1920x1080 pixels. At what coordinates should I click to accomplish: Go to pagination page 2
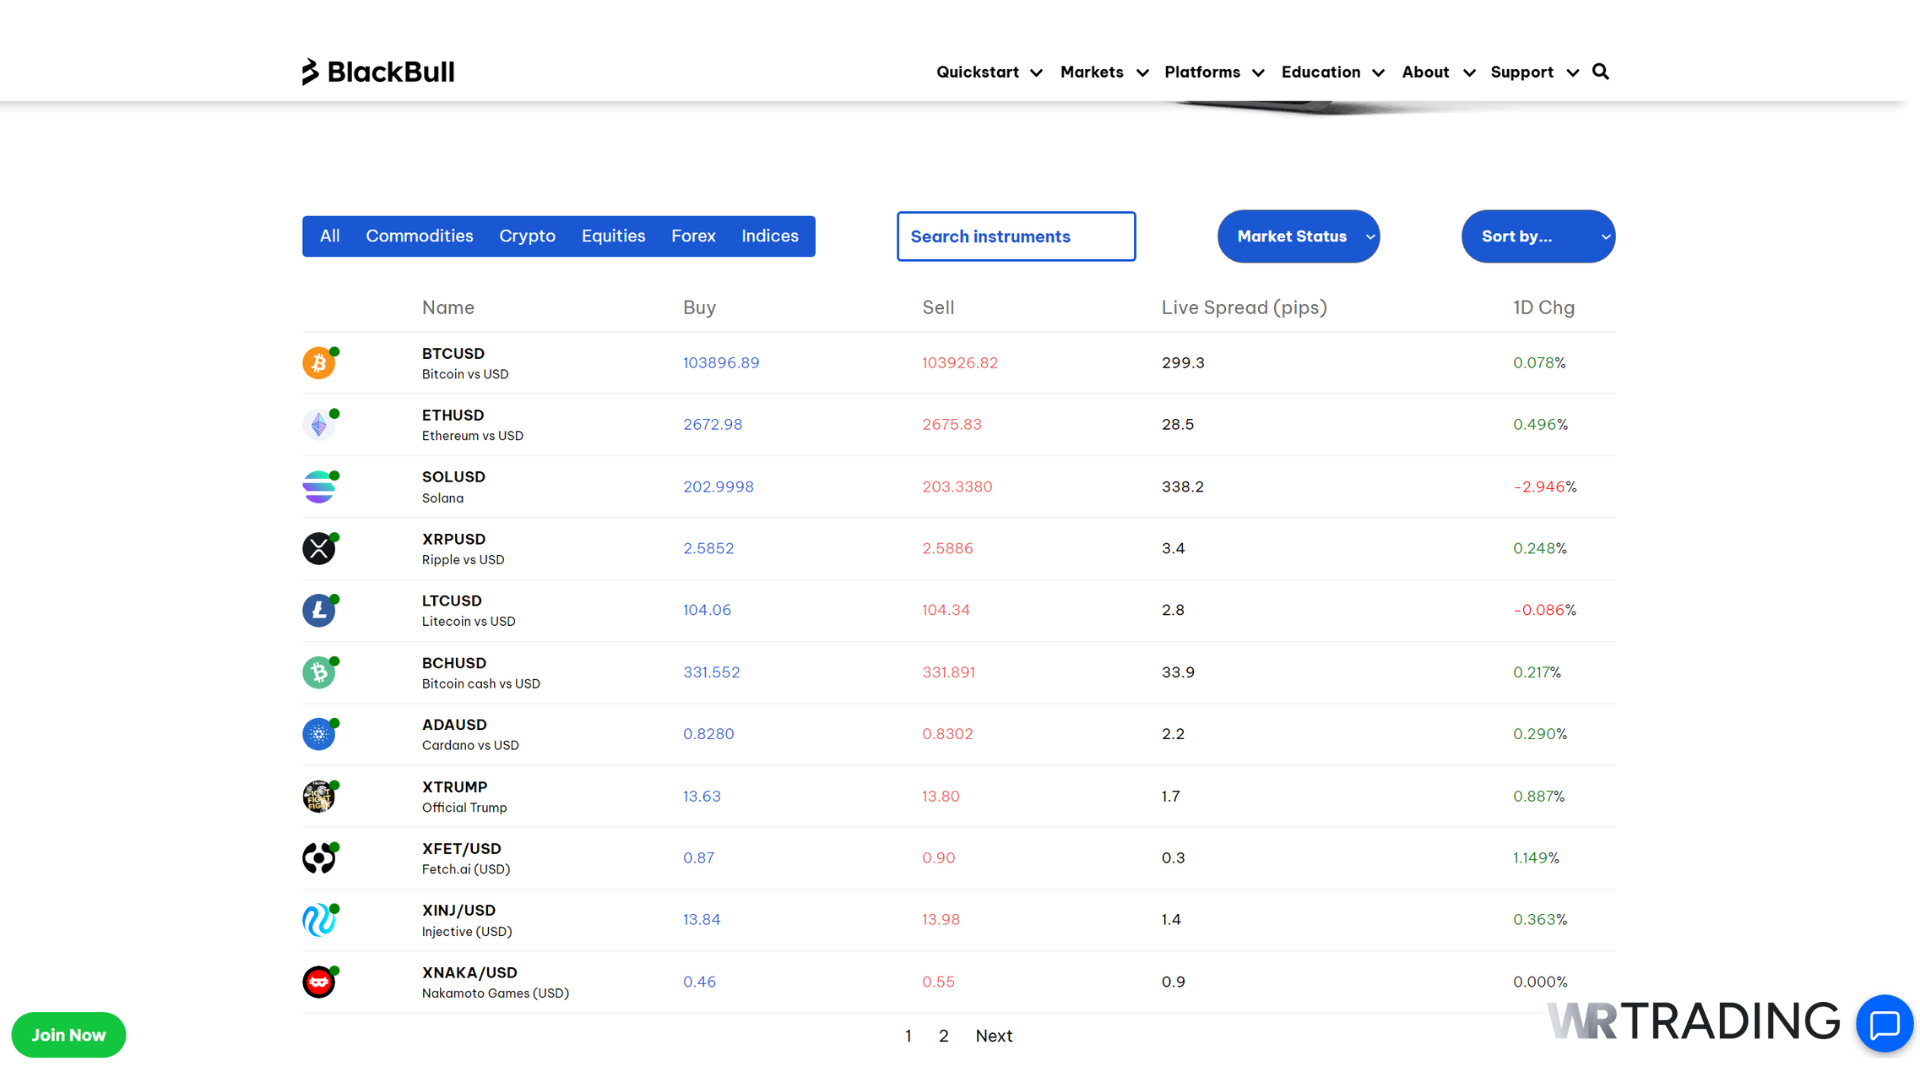pyautogui.click(x=943, y=1036)
